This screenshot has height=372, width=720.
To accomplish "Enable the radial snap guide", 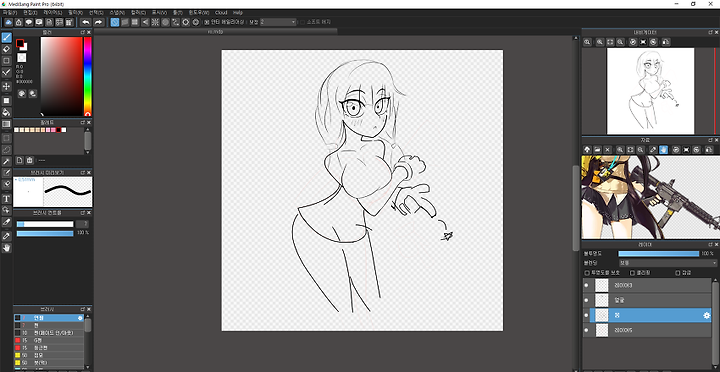I will click(155, 22).
